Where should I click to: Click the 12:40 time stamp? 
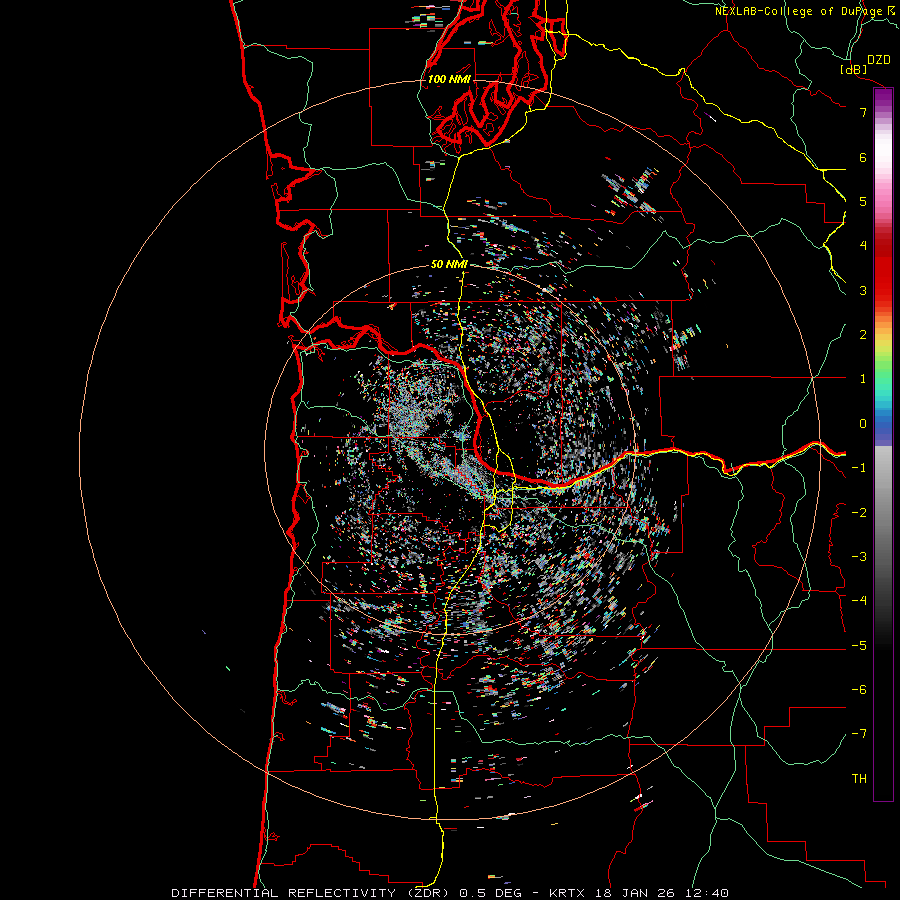(x=705, y=893)
